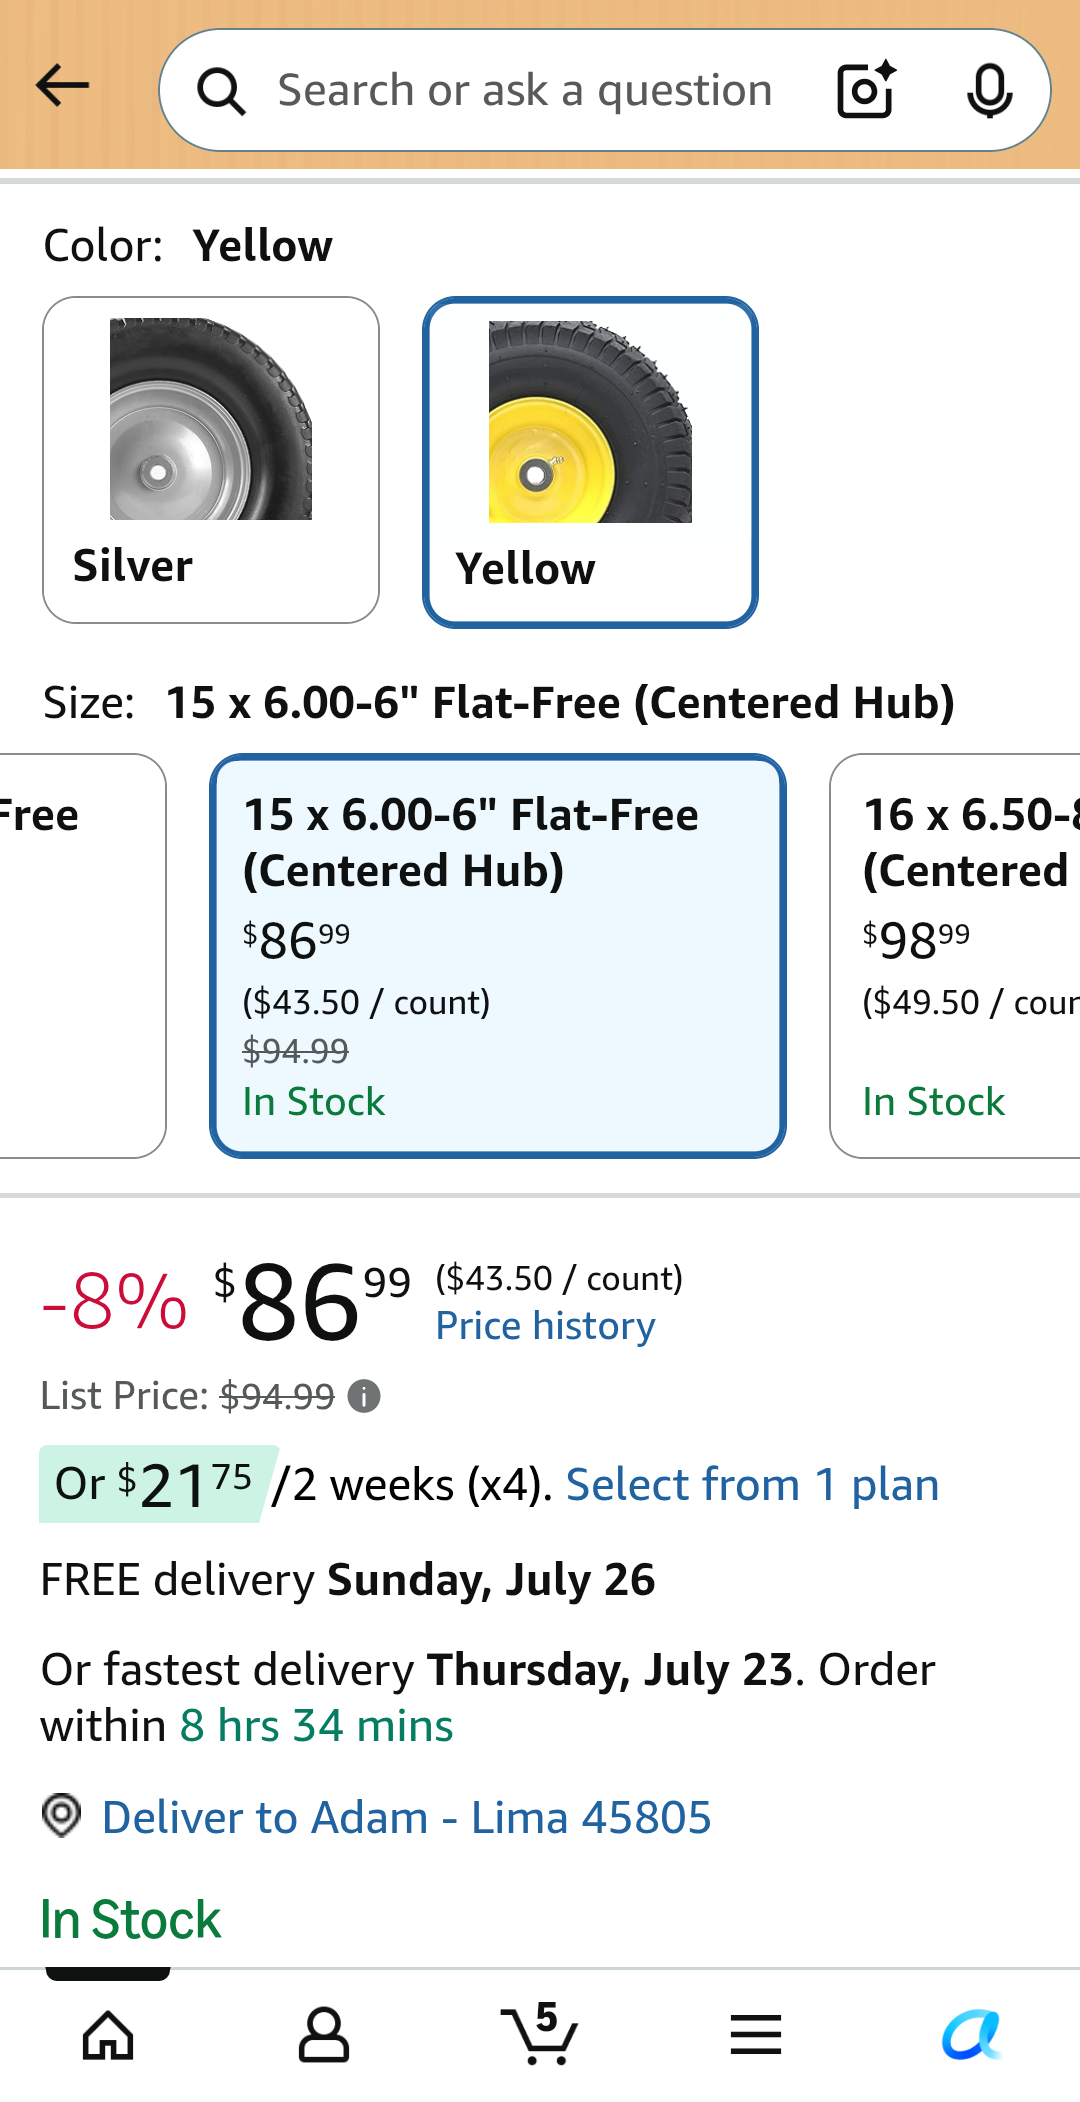
Task: Open Price history link
Action: coord(545,1326)
